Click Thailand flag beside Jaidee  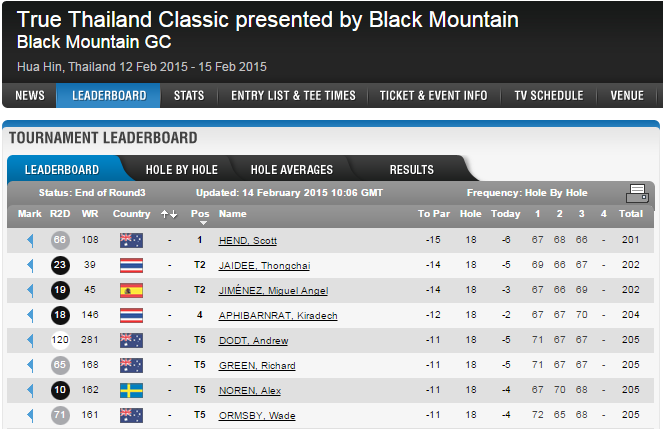coord(131,265)
